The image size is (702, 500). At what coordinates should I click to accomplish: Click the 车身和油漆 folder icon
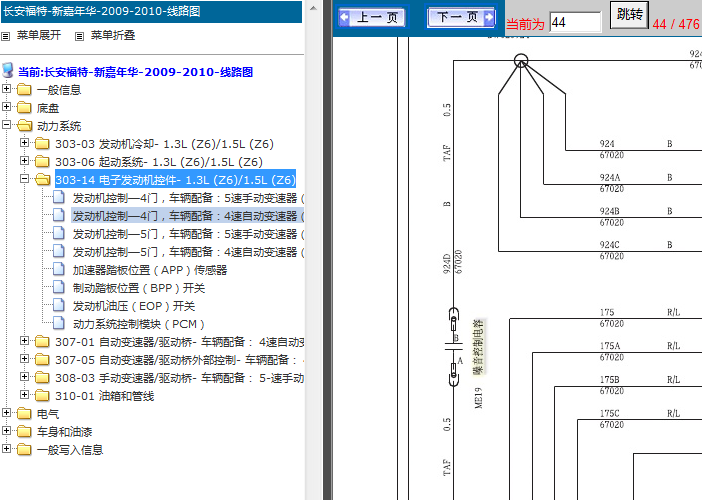[24, 432]
